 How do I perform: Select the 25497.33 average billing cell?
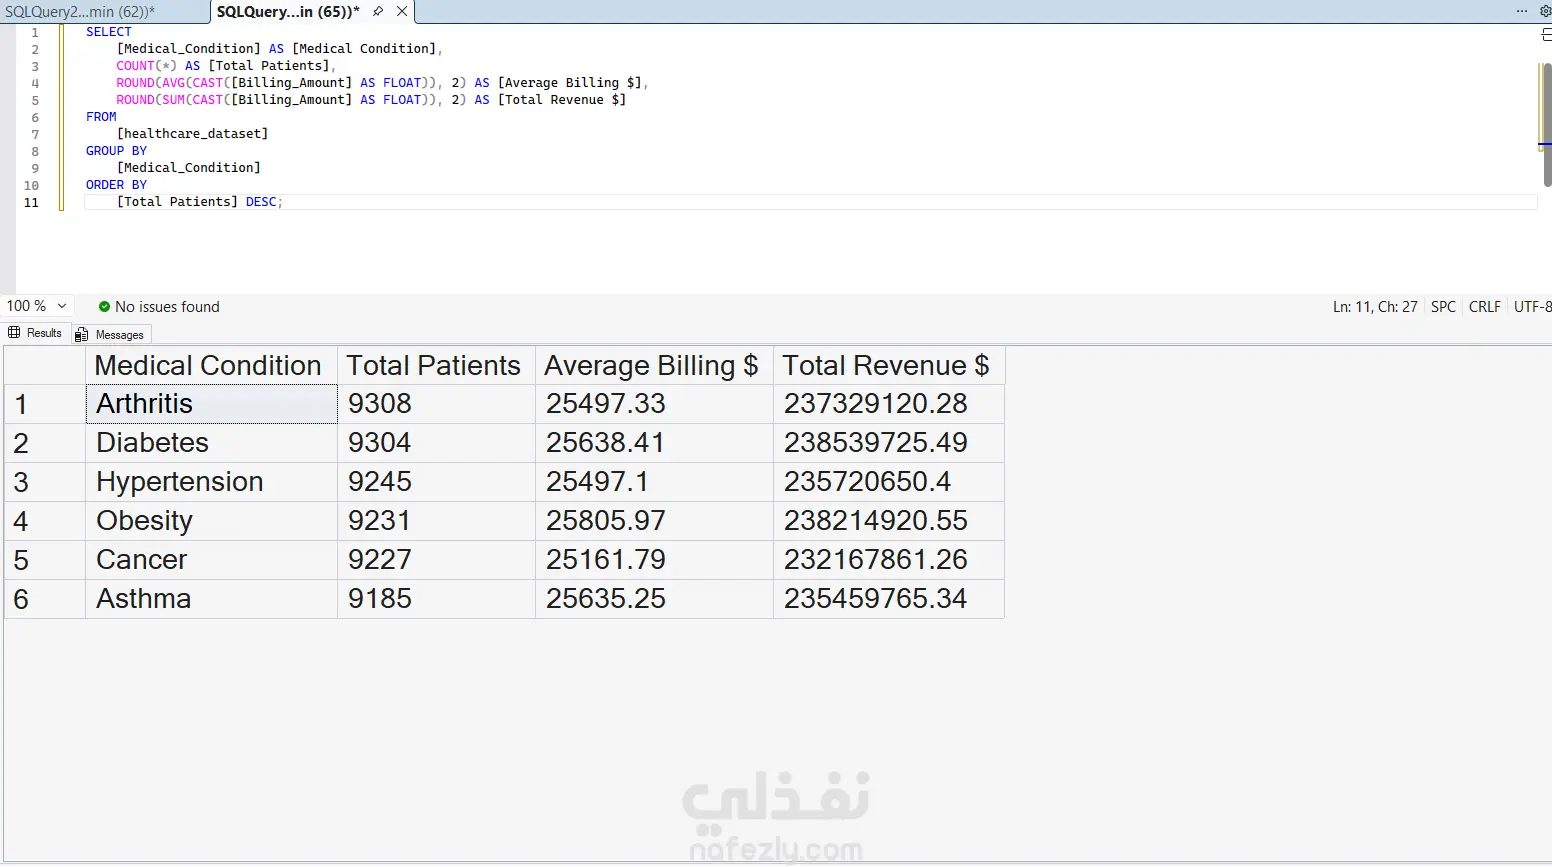[654, 404]
